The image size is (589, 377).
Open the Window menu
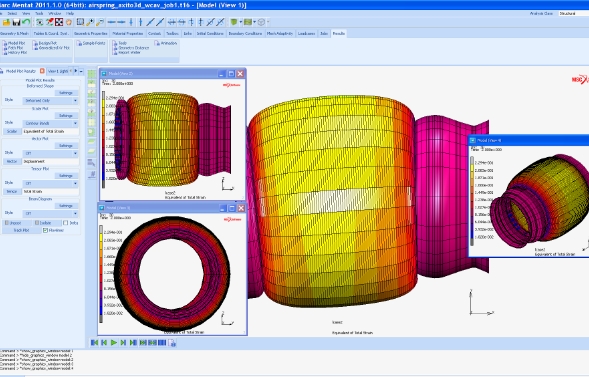tap(55, 14)
